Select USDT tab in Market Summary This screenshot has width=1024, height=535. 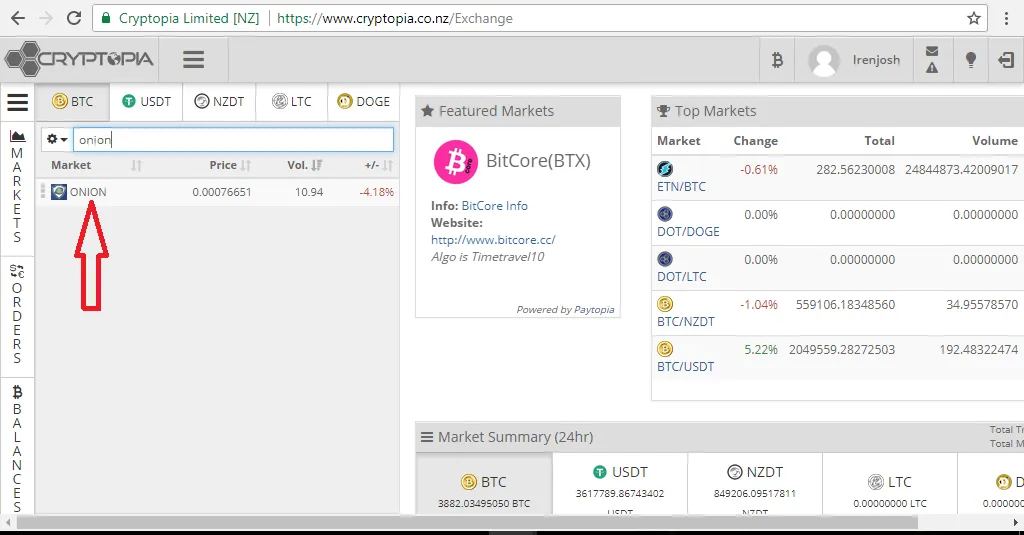click(x=620, y=483)
